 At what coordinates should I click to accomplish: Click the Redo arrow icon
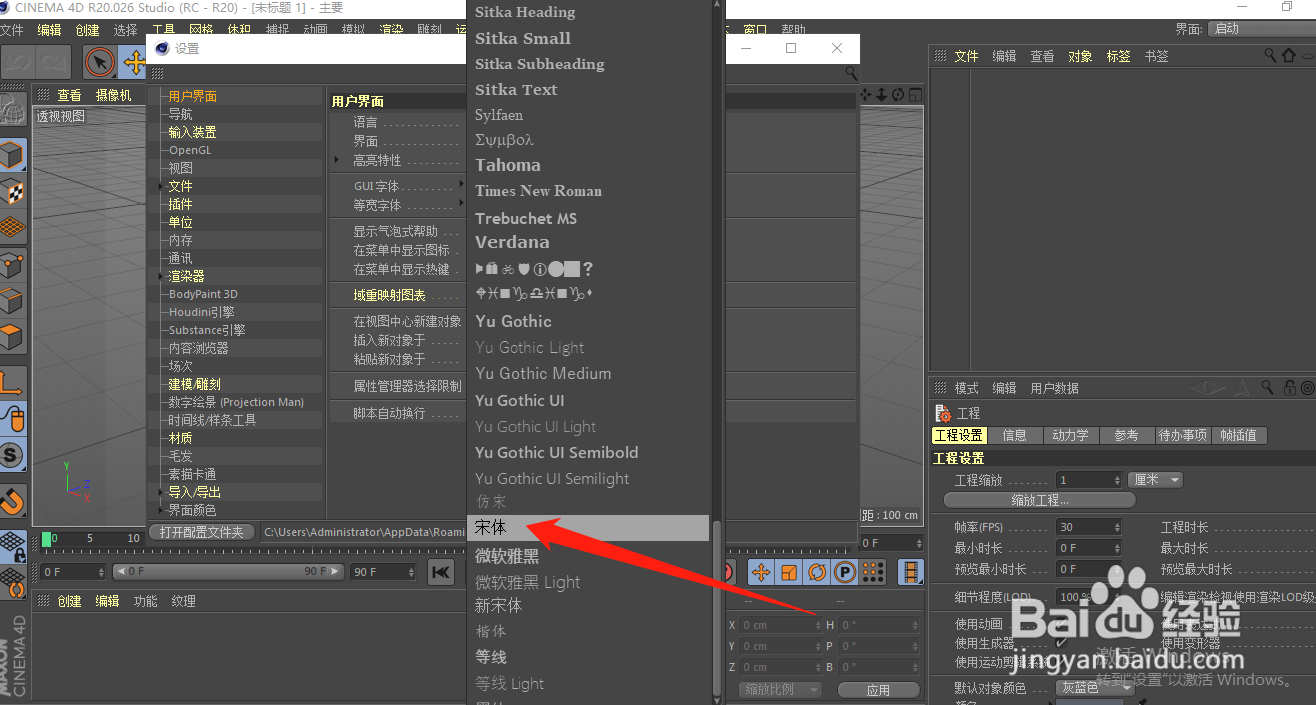[53, 63]
